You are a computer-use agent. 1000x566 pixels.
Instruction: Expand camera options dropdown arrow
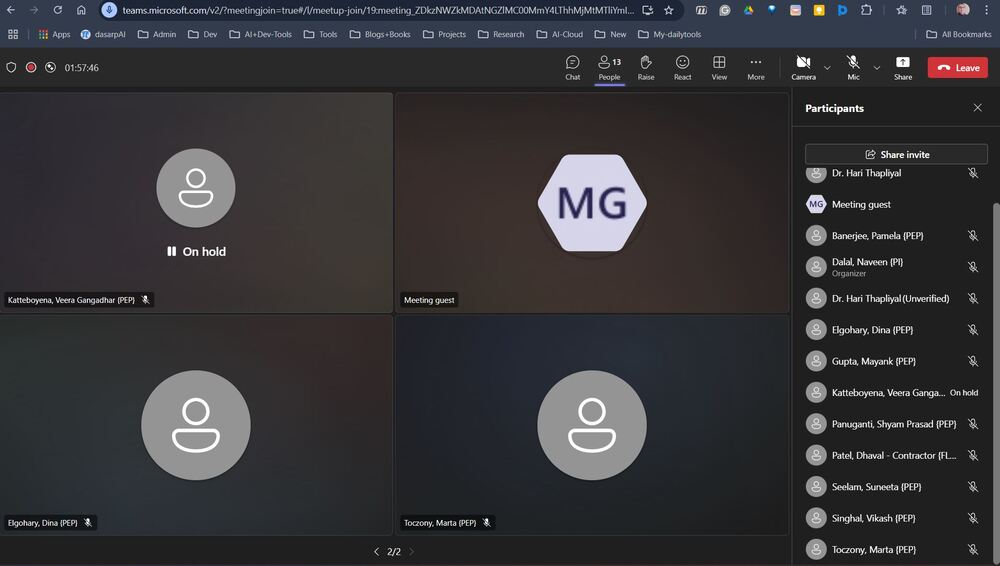click(827, 68)
